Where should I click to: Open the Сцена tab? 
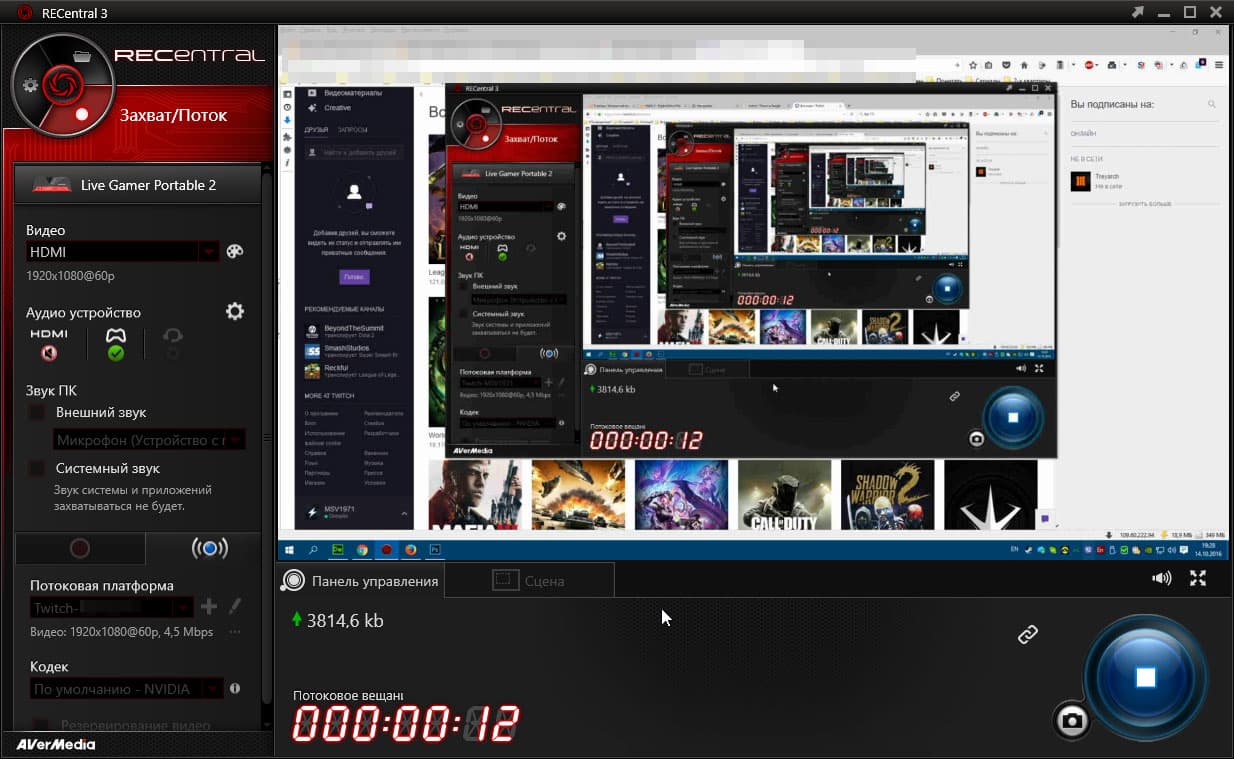529,580
